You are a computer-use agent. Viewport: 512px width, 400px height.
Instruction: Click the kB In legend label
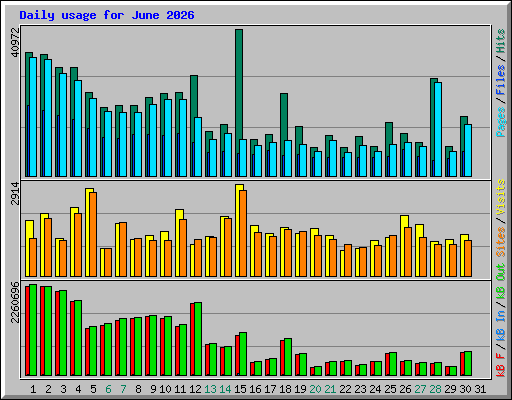[500, 326]
